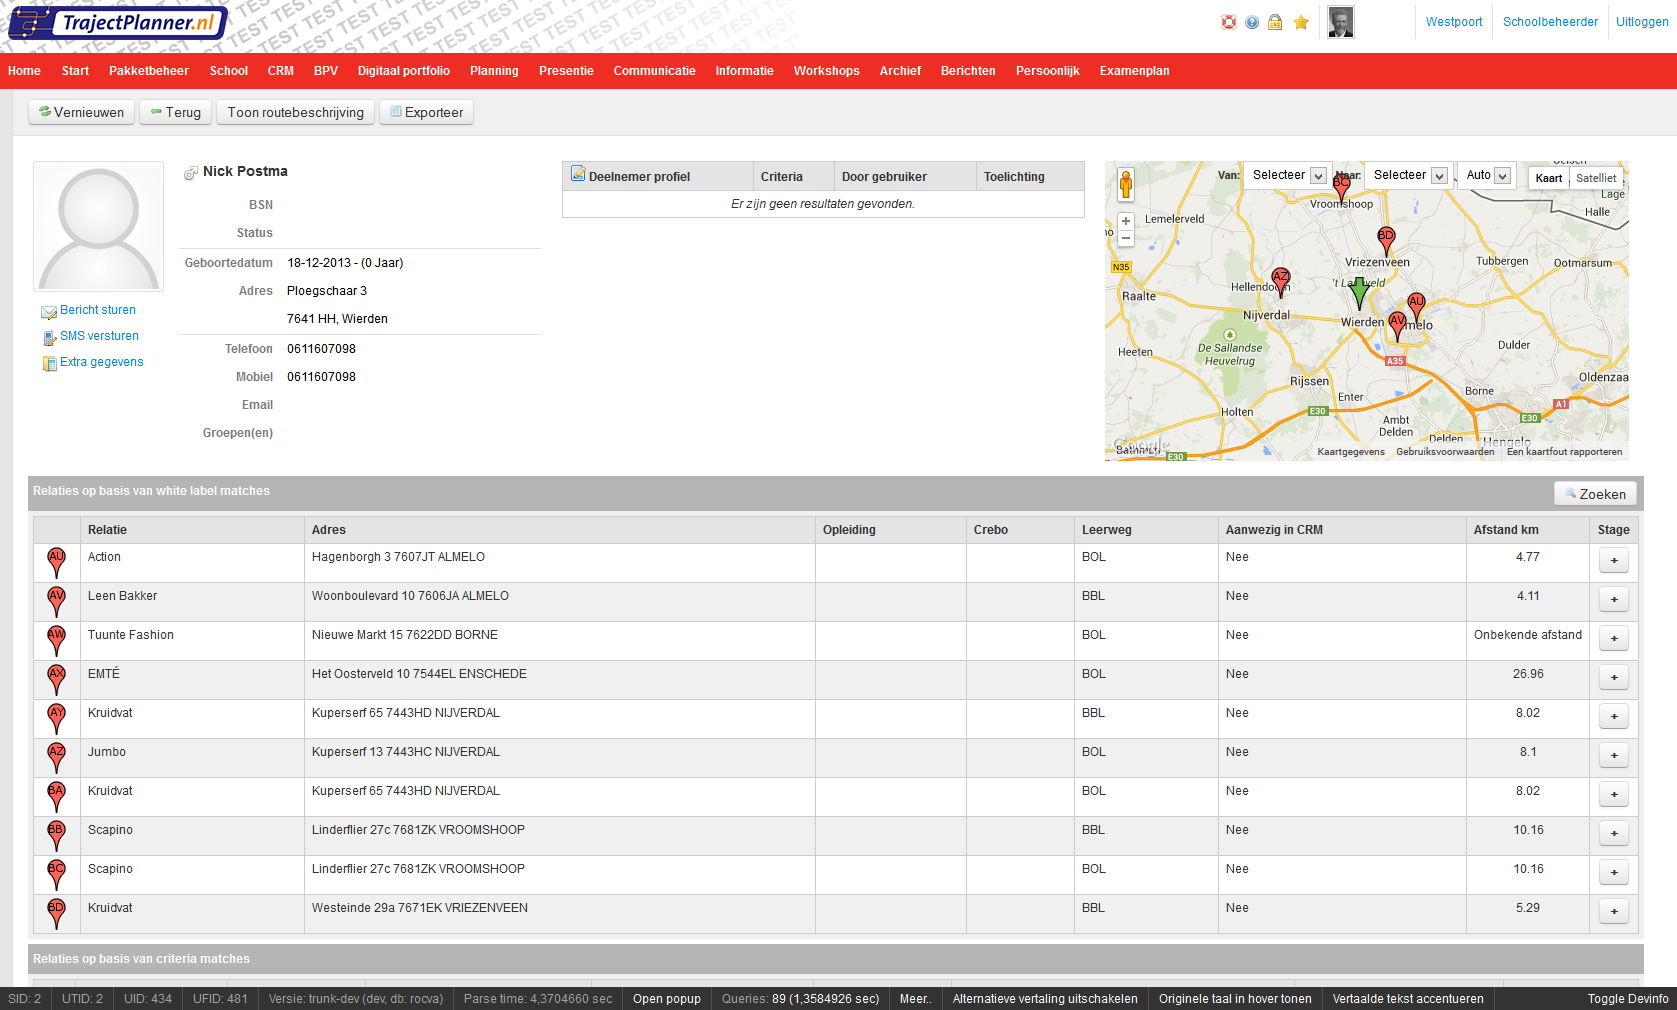1677x1010 pixels.
Task: Open the Auto travel mode dropdown
Action: (1488, 175)
